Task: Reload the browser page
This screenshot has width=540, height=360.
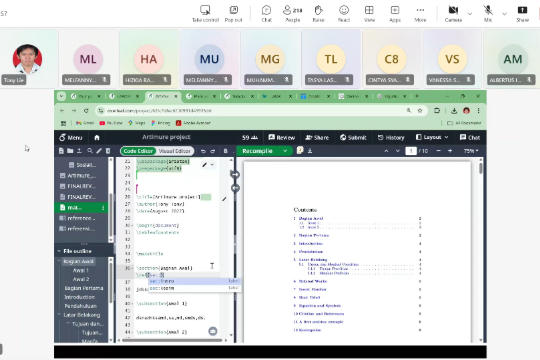Action: click(x=86, y=111)
